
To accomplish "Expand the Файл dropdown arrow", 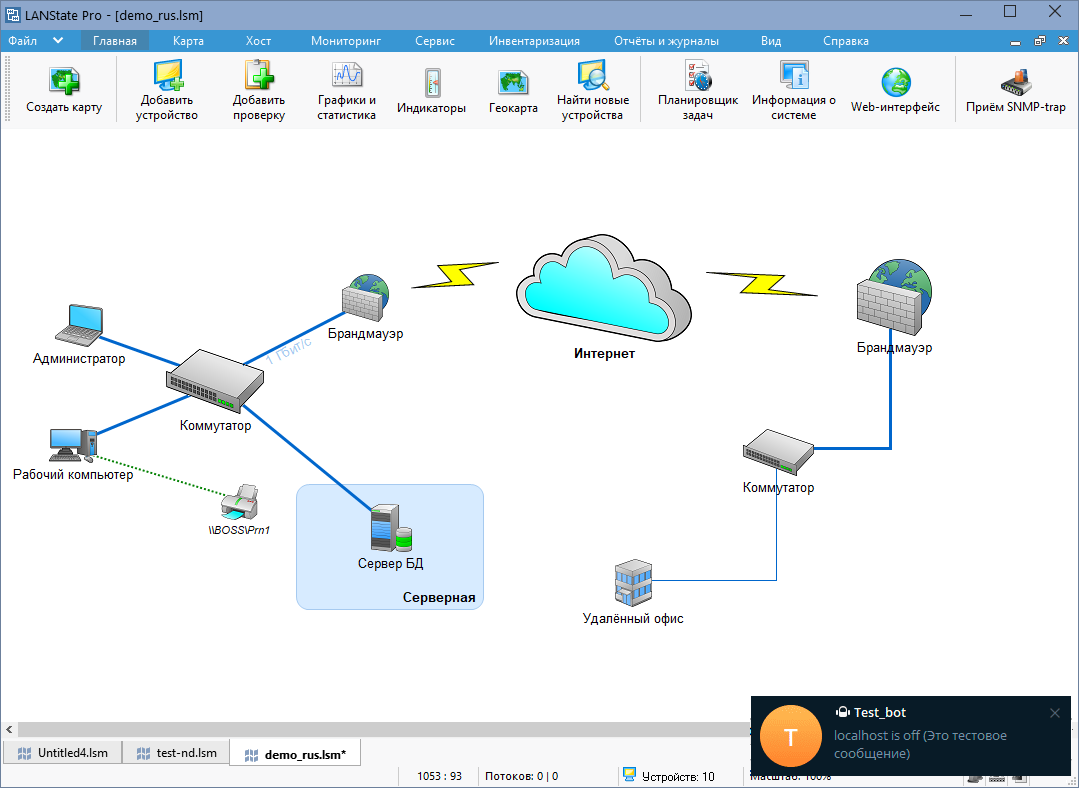I will pos(58,41).
